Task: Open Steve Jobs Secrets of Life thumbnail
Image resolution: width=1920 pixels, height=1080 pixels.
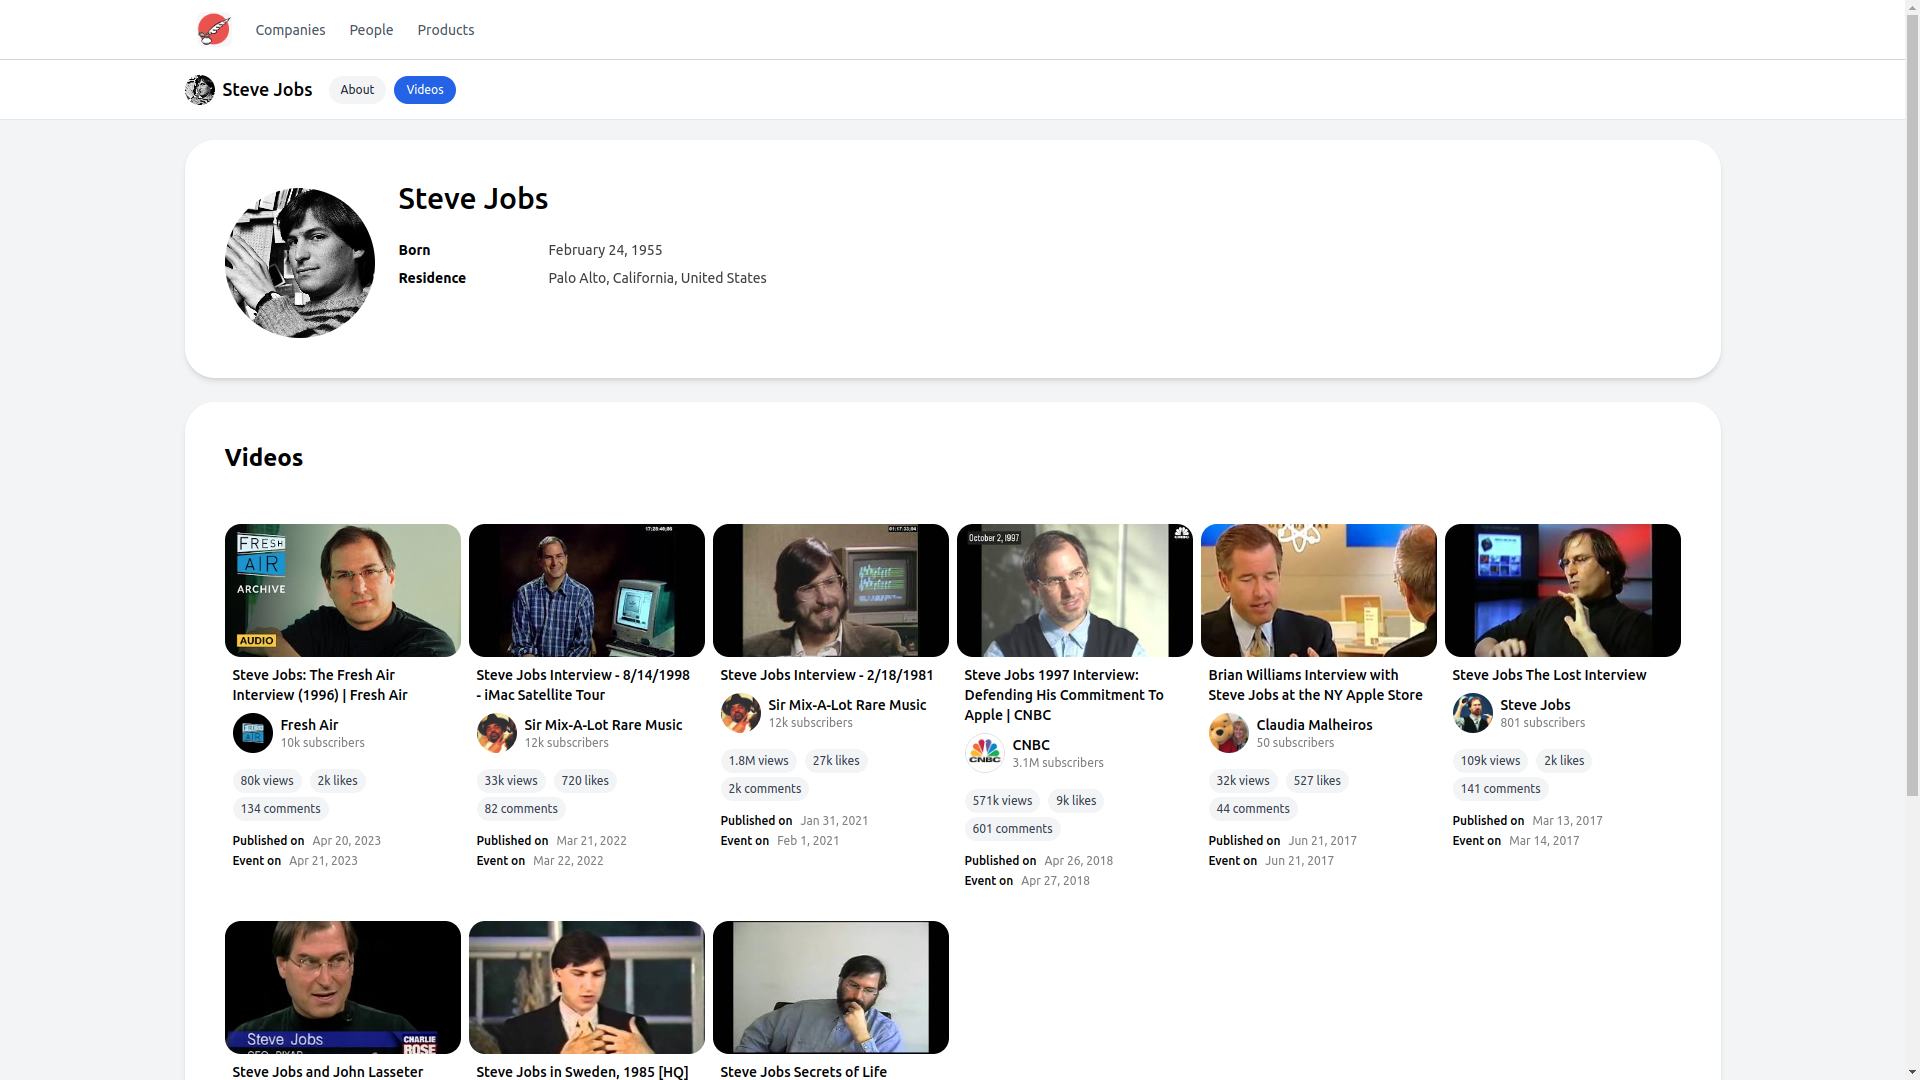Action: pos(831,987)
